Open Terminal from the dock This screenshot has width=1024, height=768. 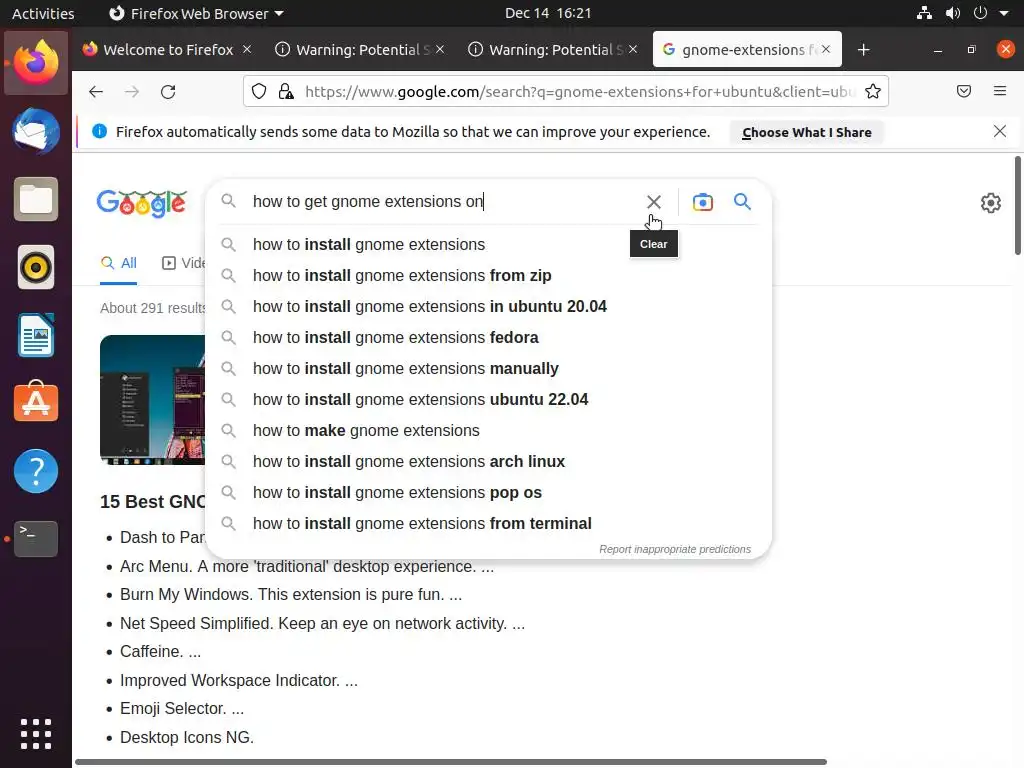pyautogui.click(x=36, y=539)
